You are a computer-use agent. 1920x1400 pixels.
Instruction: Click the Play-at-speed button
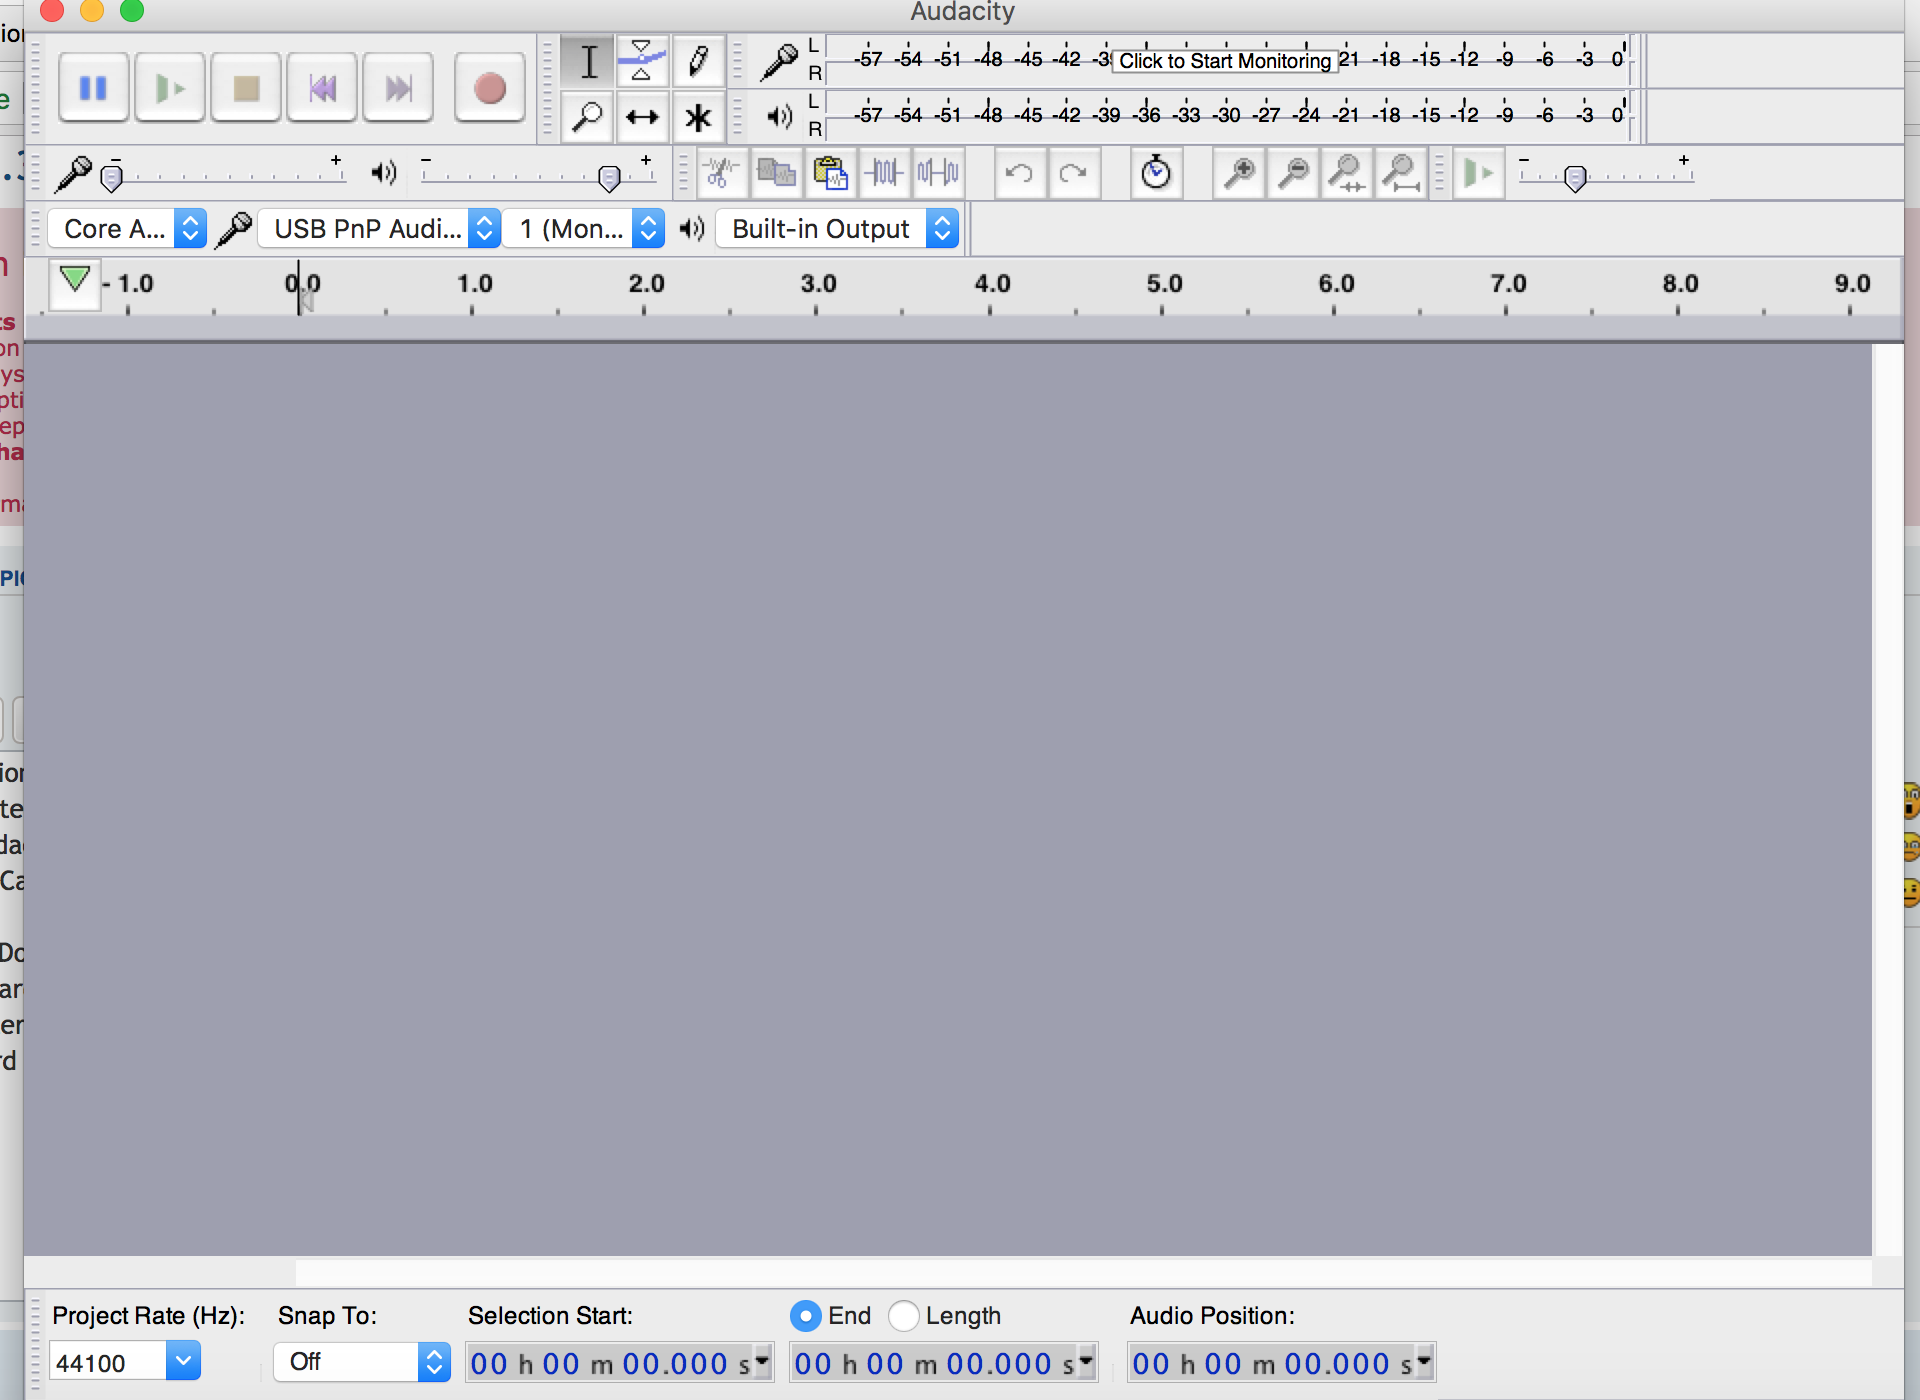[1479, 173]
